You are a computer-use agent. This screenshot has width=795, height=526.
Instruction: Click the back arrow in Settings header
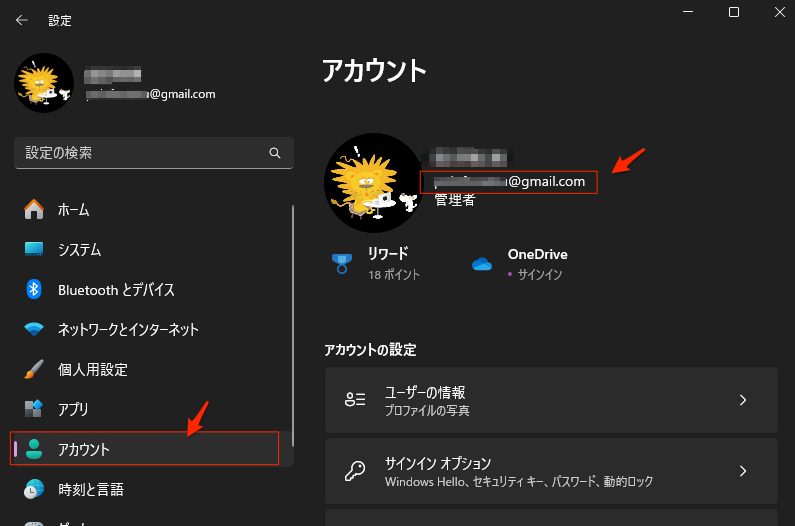point(21,20)
